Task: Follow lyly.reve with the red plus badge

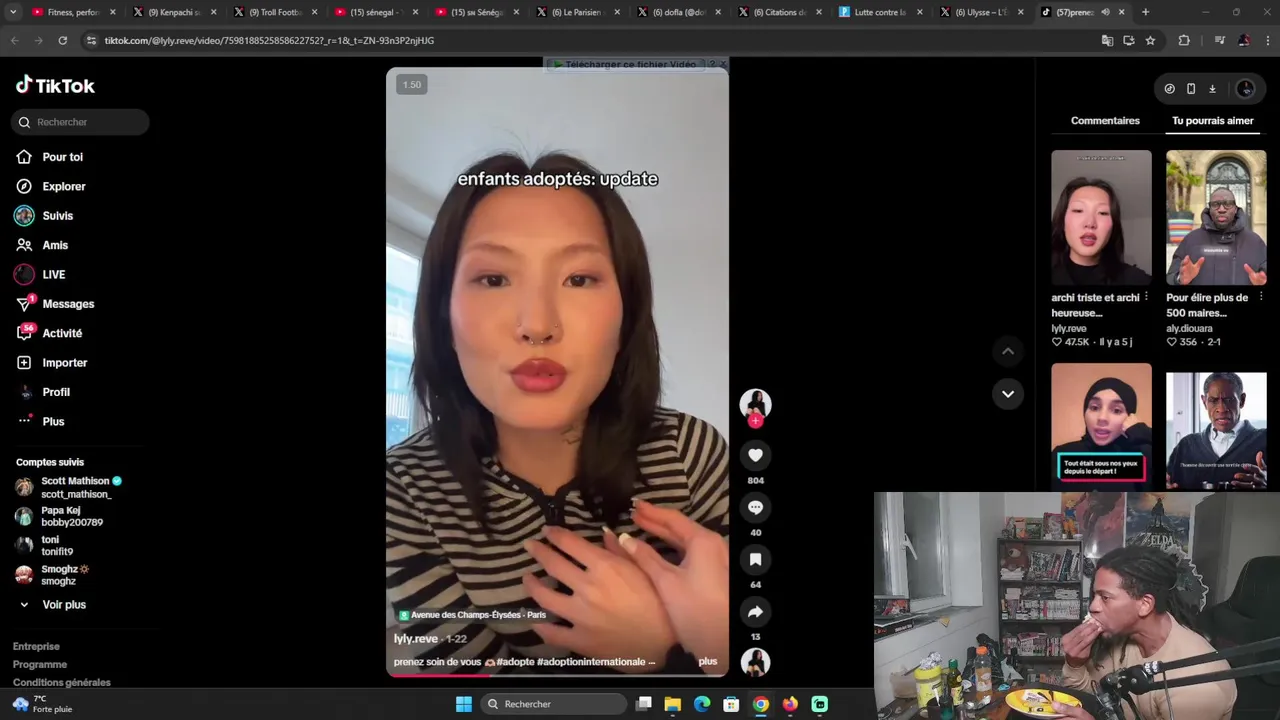Action: pyautogui.click(x=755, y=421)
